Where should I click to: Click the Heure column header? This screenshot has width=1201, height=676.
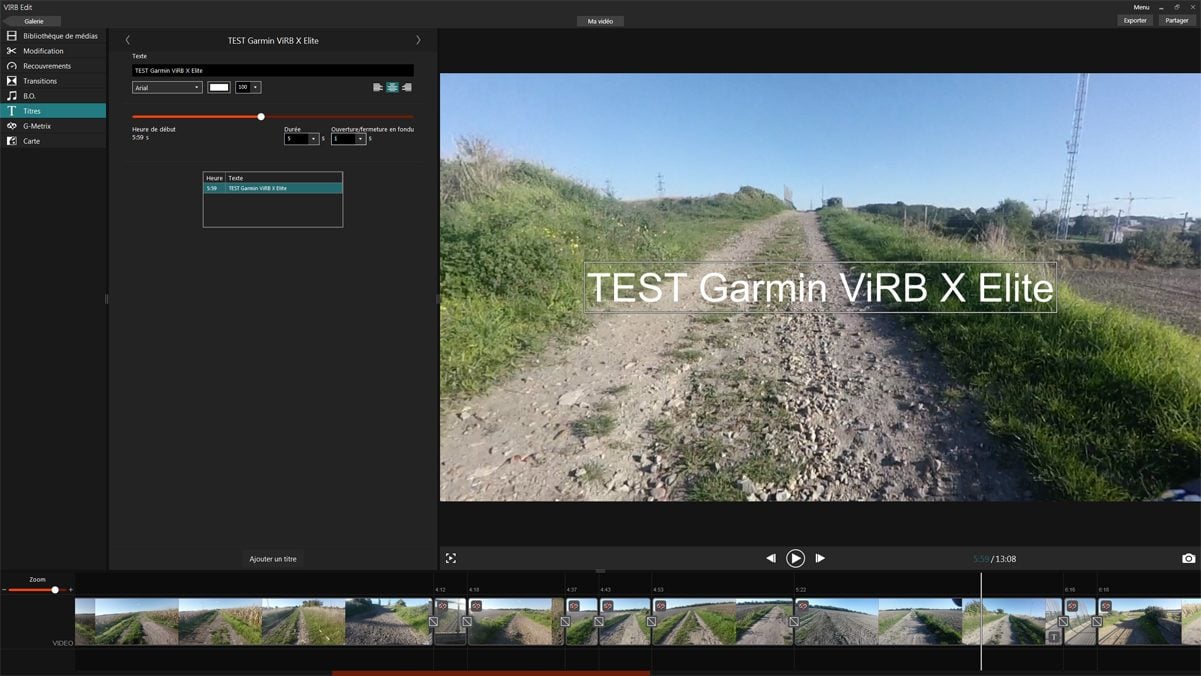click(x=214, y=178)
